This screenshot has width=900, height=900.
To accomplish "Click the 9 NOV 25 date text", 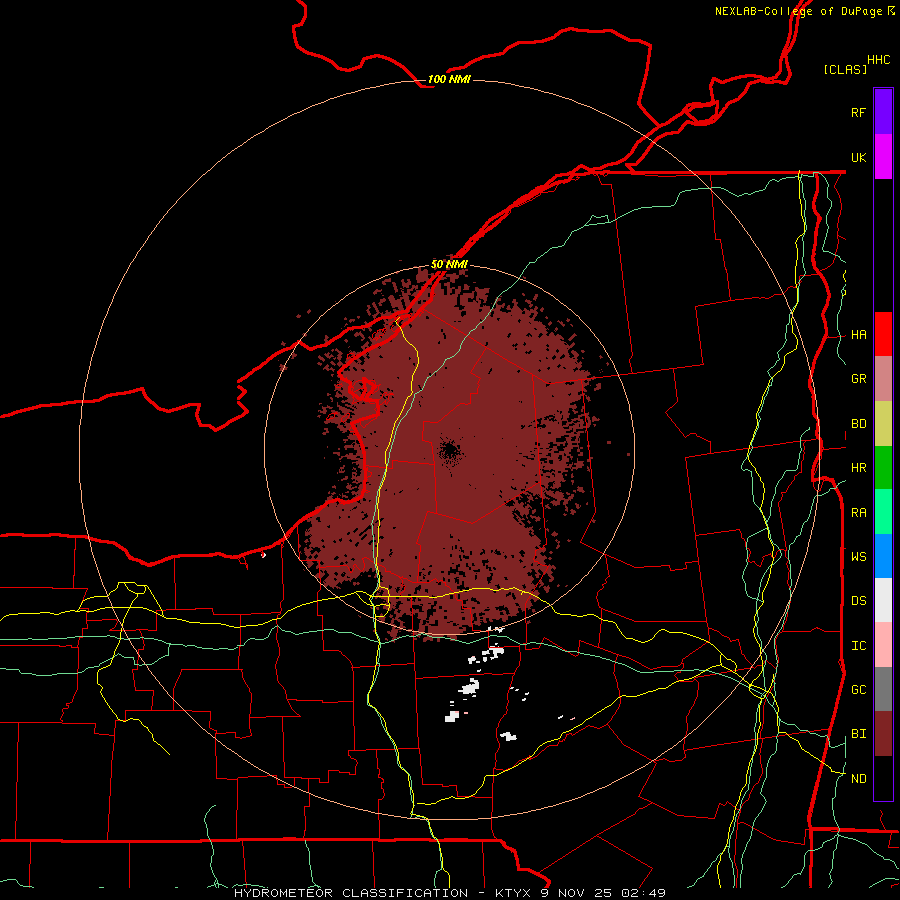I will (x=579, y=893).
